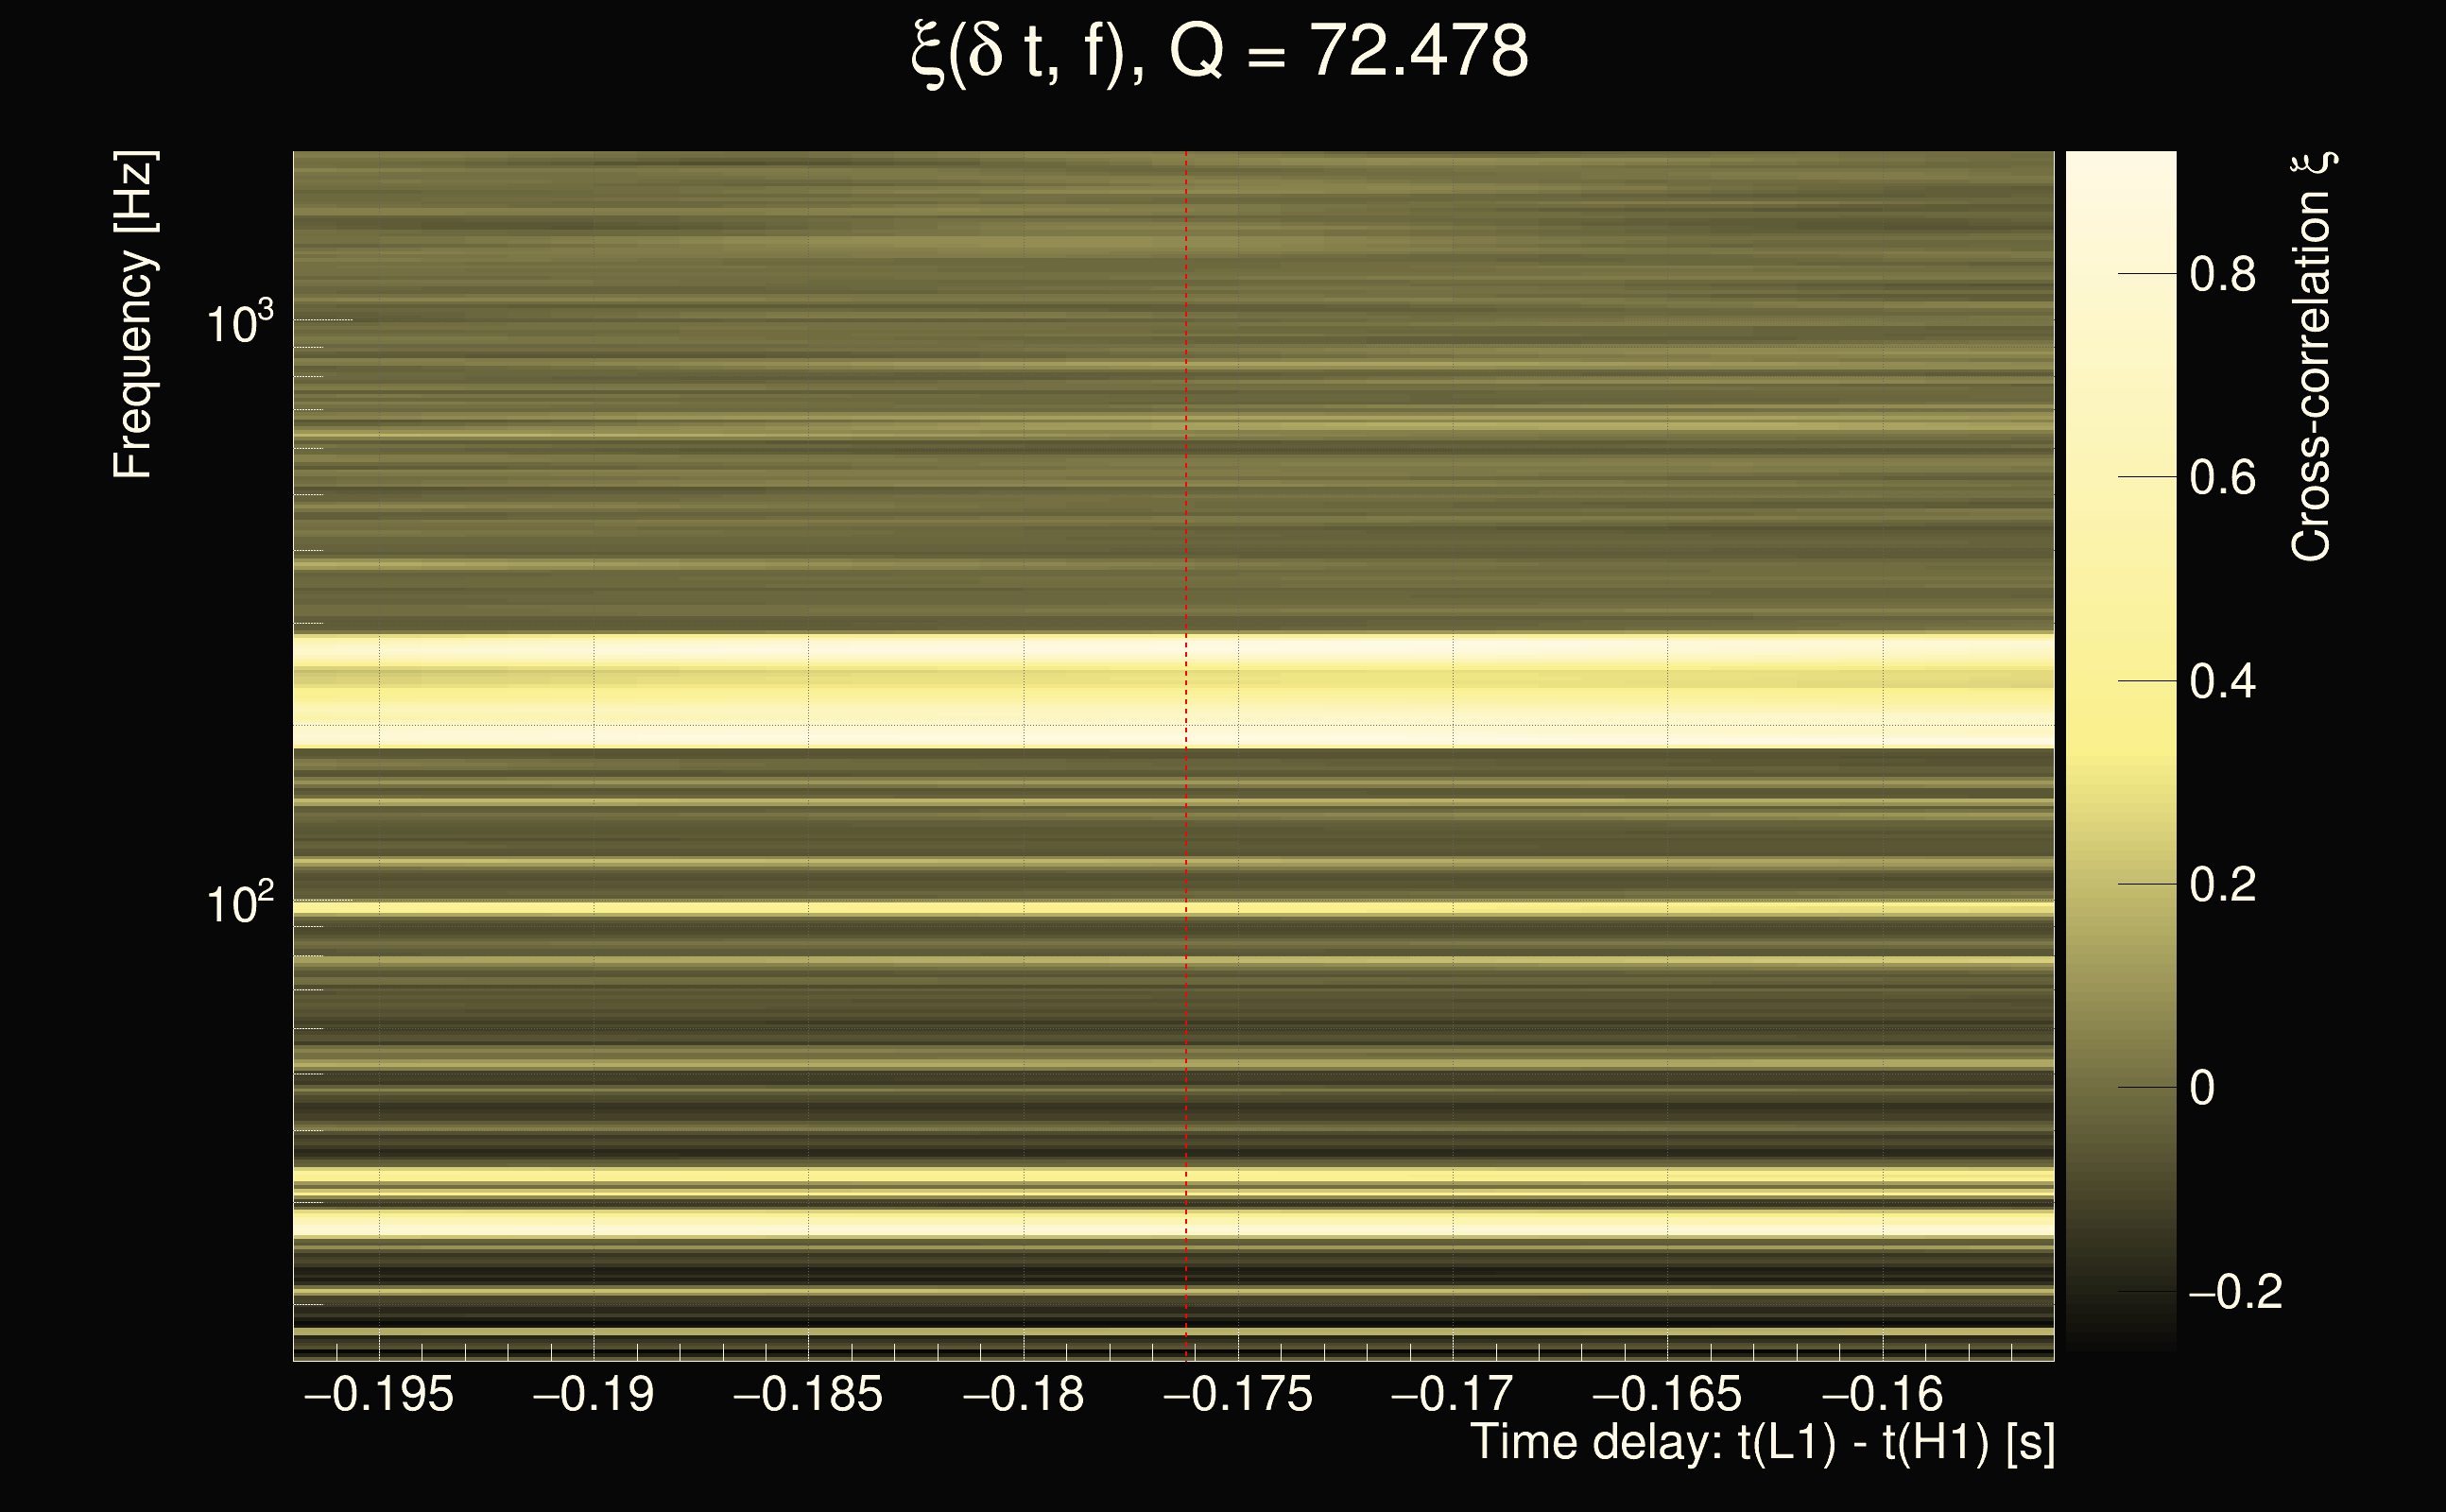Click the 0.6 tick label on colorbar
This screenshot has width=2446, height=1512.
[x=2222, y=478]
